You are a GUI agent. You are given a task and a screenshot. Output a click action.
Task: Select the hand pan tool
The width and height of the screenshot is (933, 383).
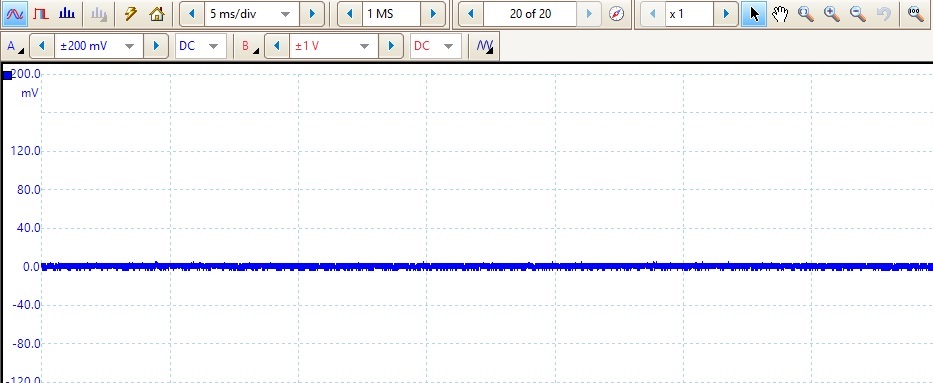(780, 14)
